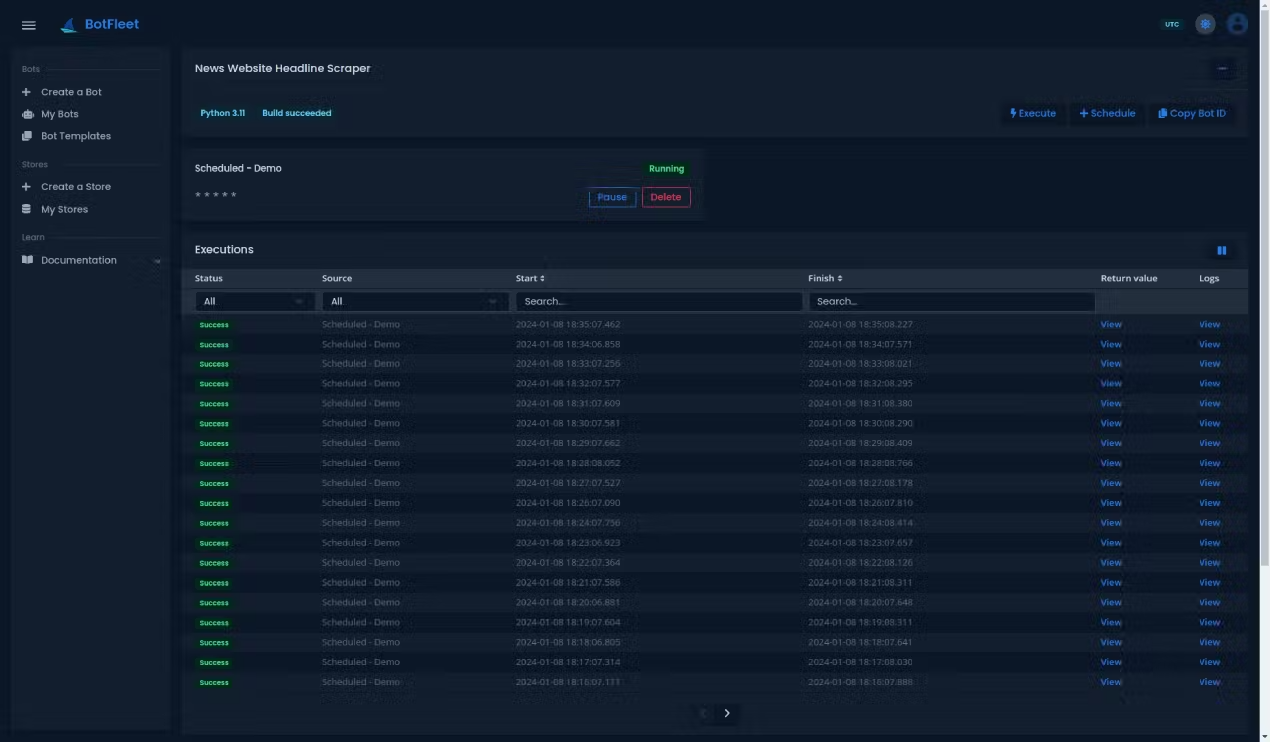View return value for 18:17:07.314 execution

pyautogui.click(x=1111, y=662)
